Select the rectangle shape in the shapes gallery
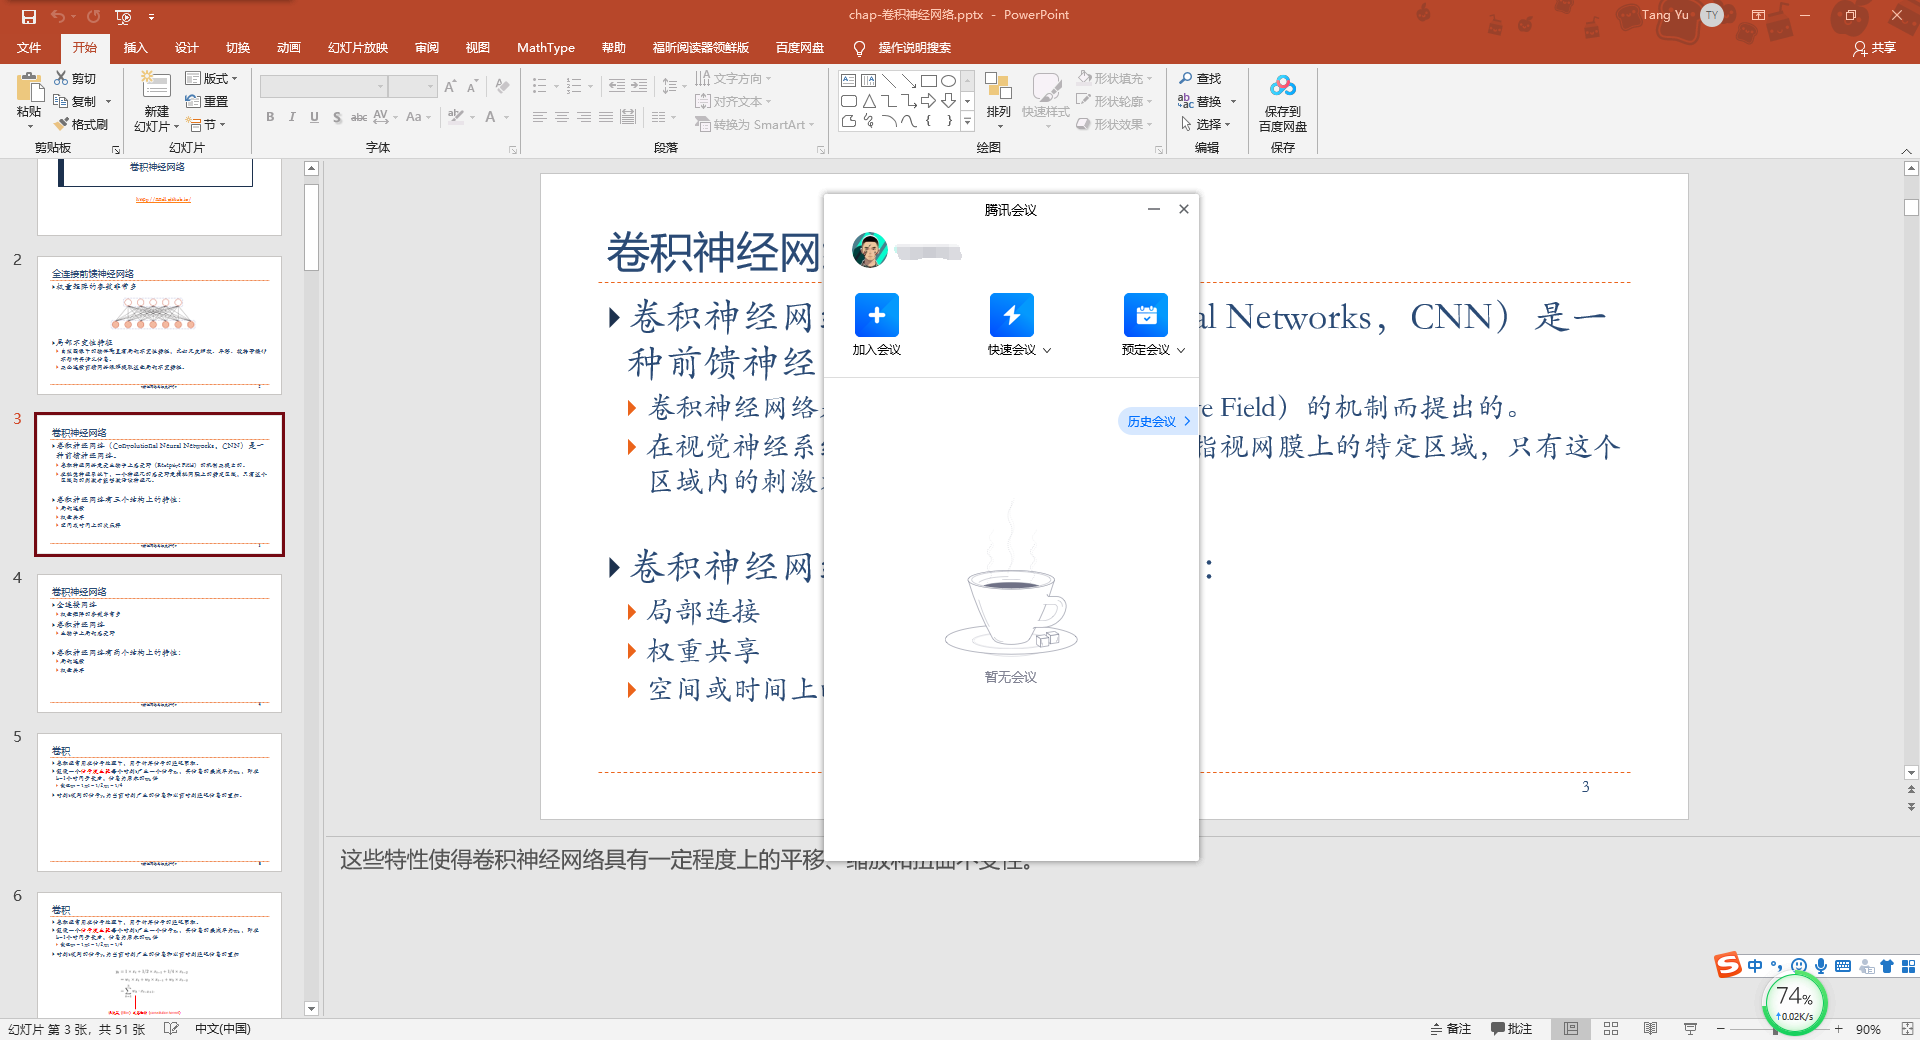 click(x=930, y=79)
